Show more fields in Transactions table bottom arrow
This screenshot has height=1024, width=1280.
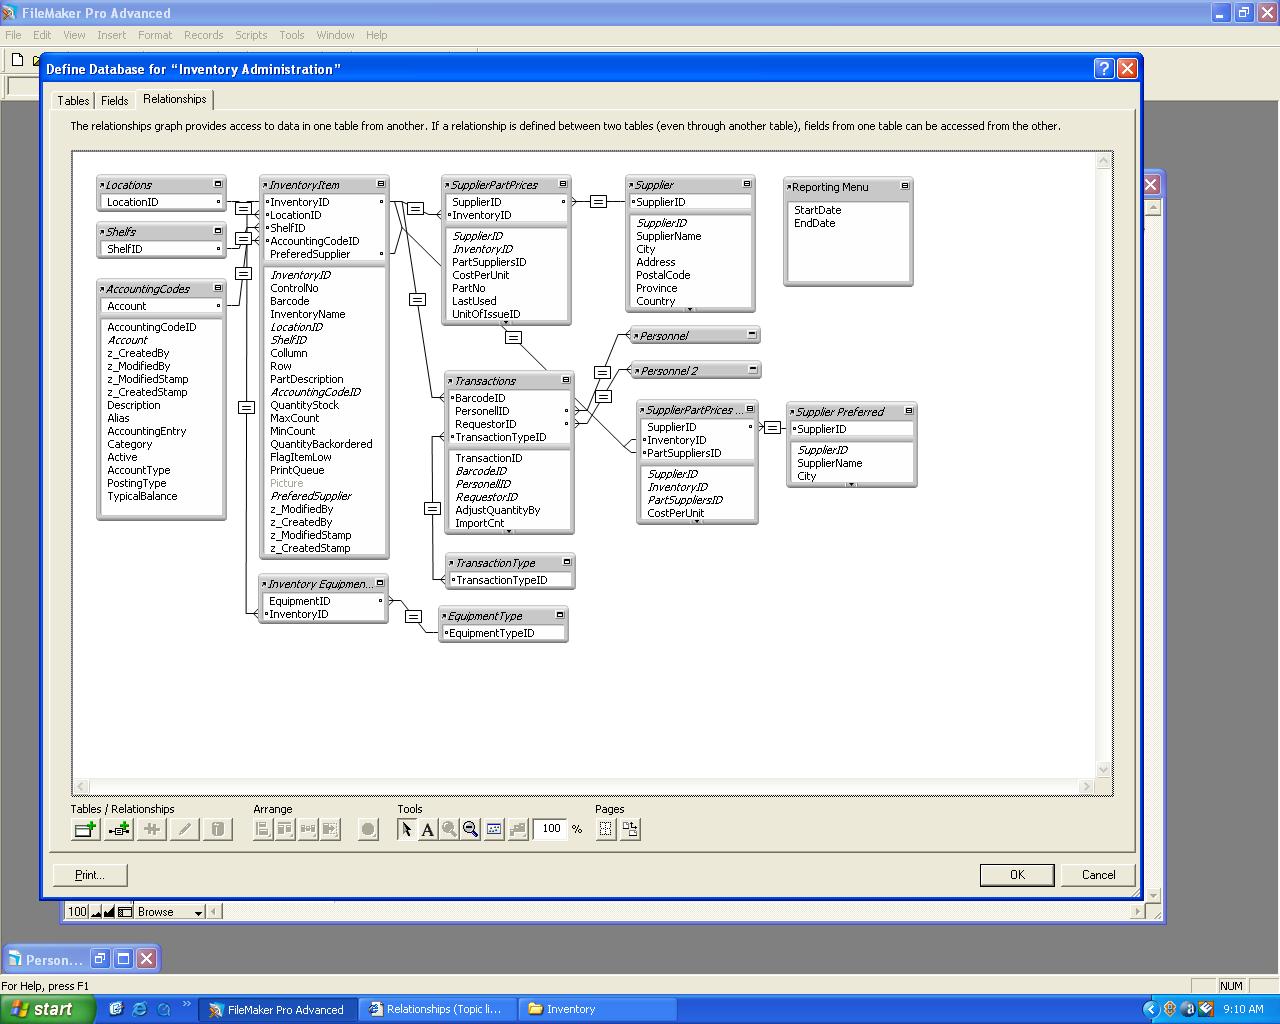coord(509,531)
